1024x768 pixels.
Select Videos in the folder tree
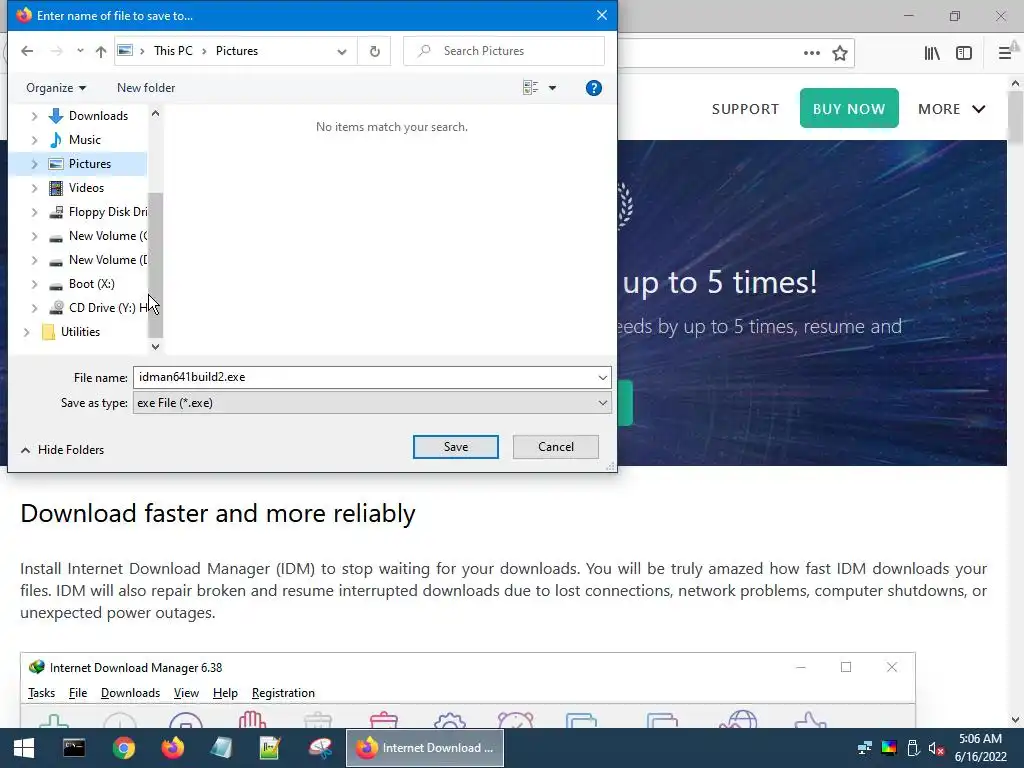coord(86,188)
